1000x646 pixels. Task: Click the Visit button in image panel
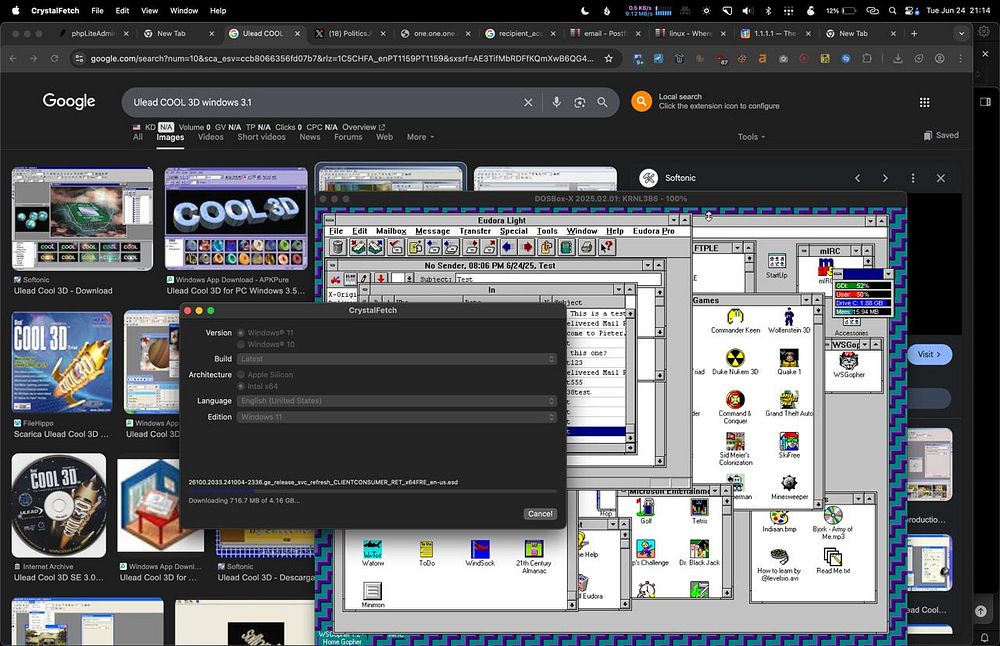(930, 354)
